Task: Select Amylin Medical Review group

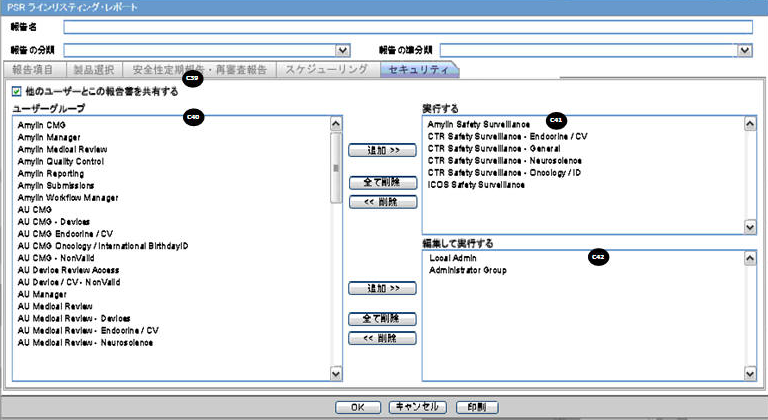Action: click(62, 149)
